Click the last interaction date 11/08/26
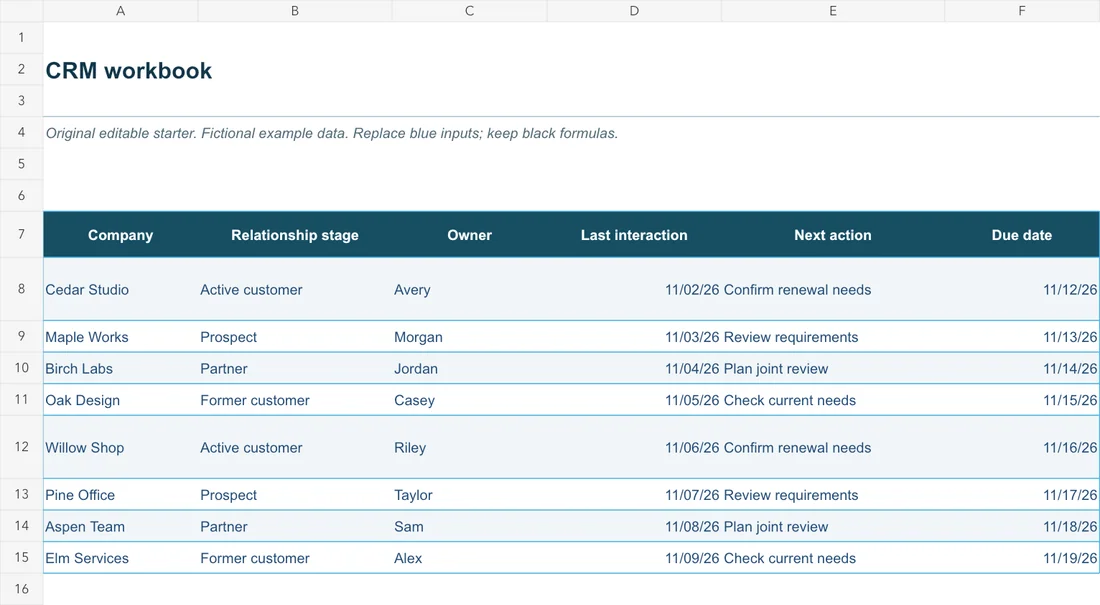Viewport: 1100px width, 605px height. [634, 526]
